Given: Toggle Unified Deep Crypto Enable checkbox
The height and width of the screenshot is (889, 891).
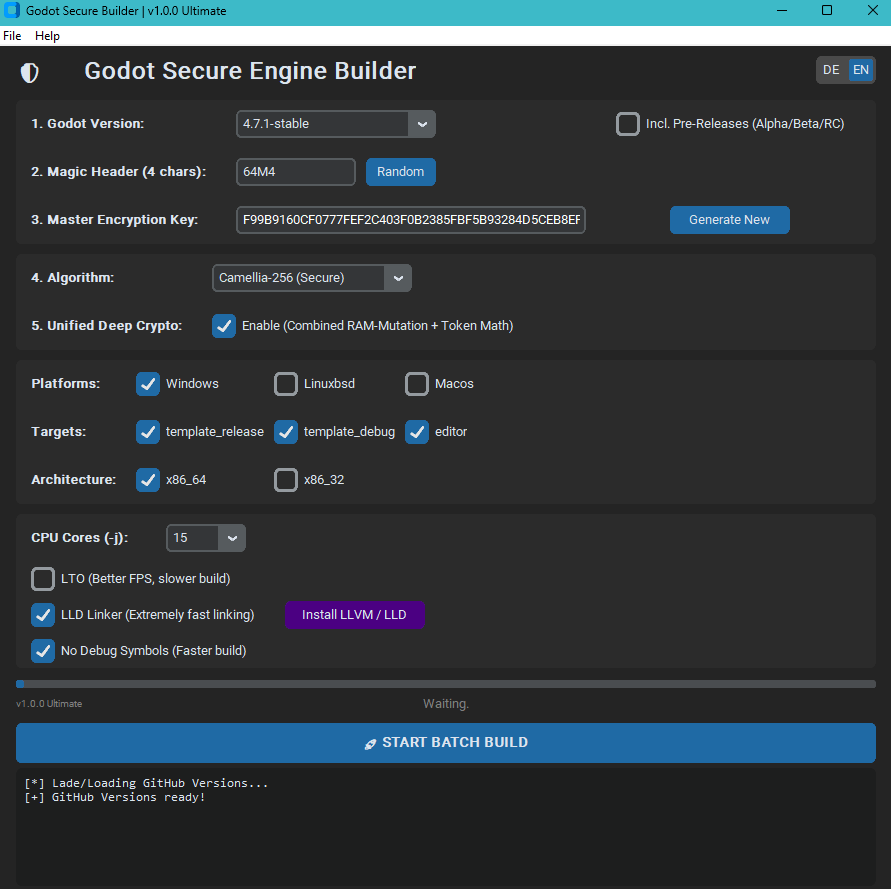Looking at the screenshot, I should [224, 326].
